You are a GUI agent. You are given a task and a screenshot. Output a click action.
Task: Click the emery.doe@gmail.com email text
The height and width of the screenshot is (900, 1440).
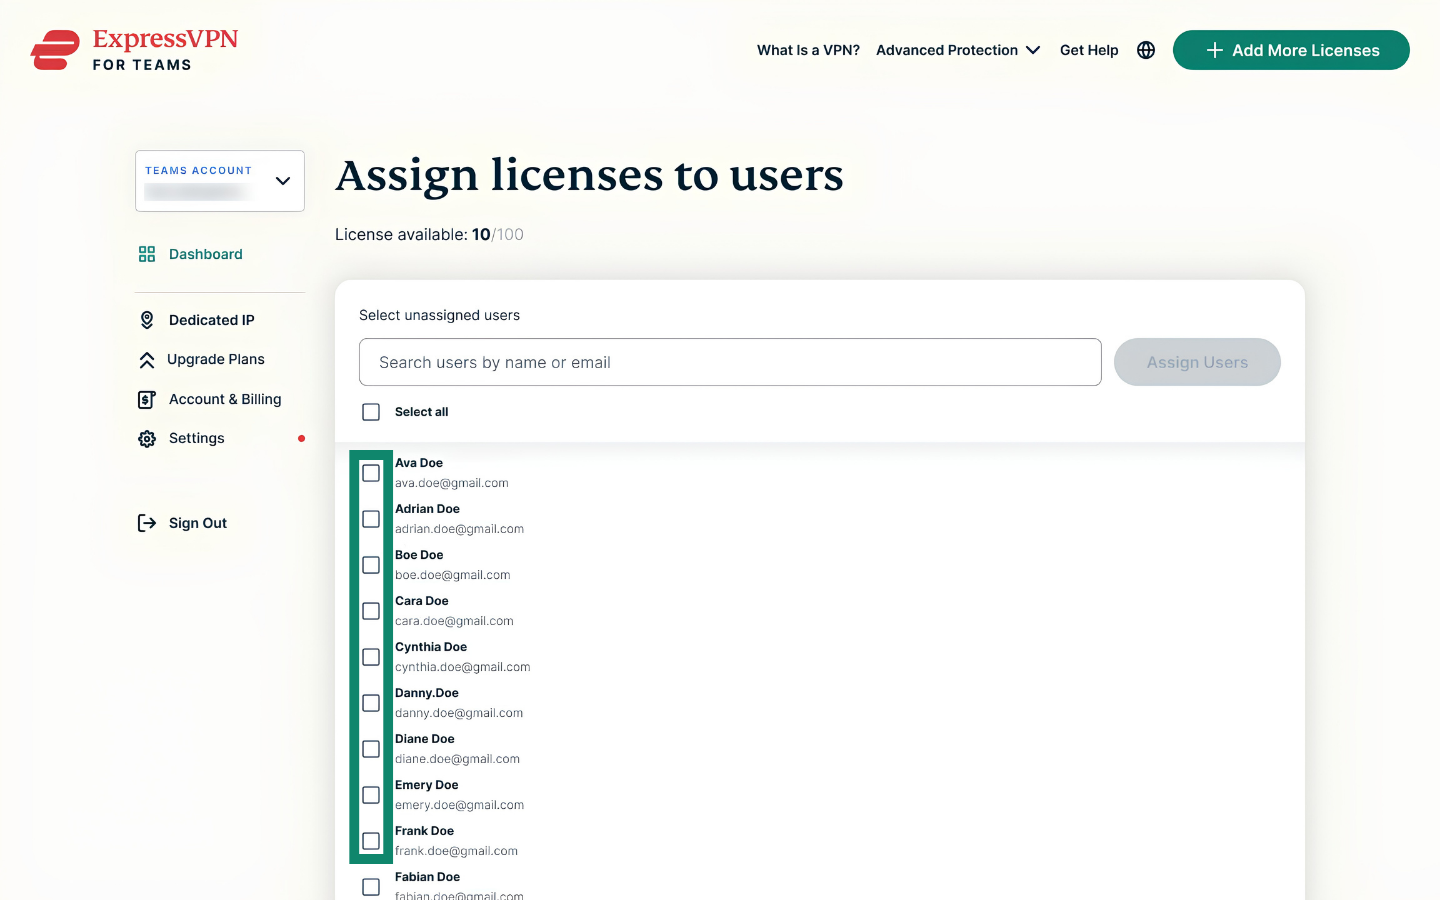(459, 805)
